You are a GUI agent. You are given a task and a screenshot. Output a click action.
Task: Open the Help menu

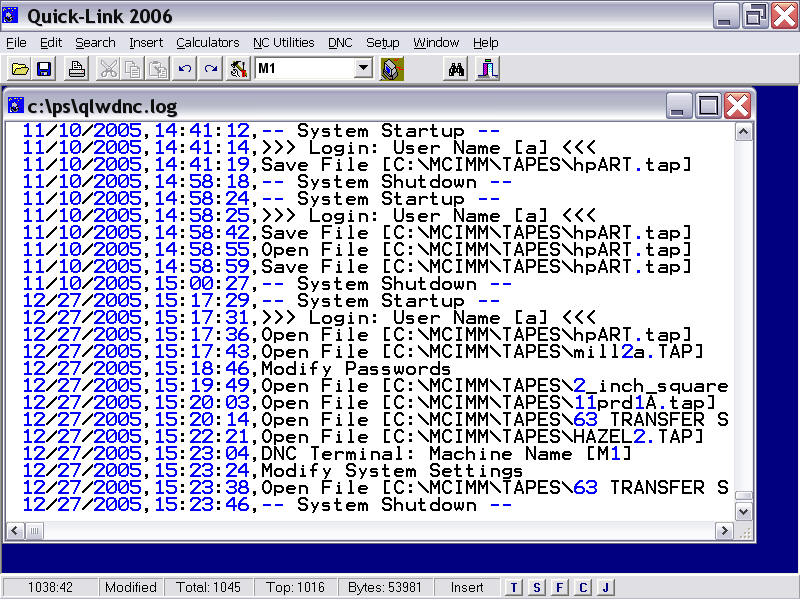[486, 43]
